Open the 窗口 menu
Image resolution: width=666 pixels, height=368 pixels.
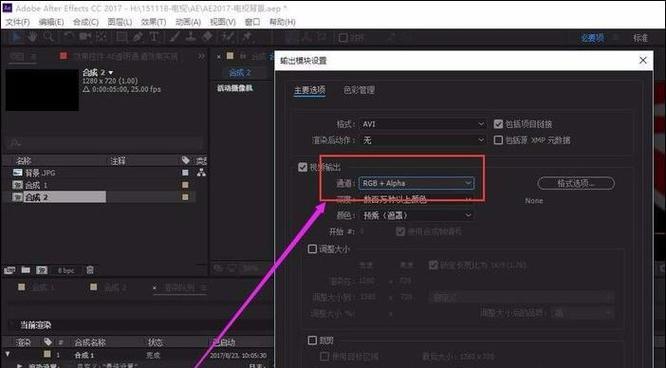point(252,22)
